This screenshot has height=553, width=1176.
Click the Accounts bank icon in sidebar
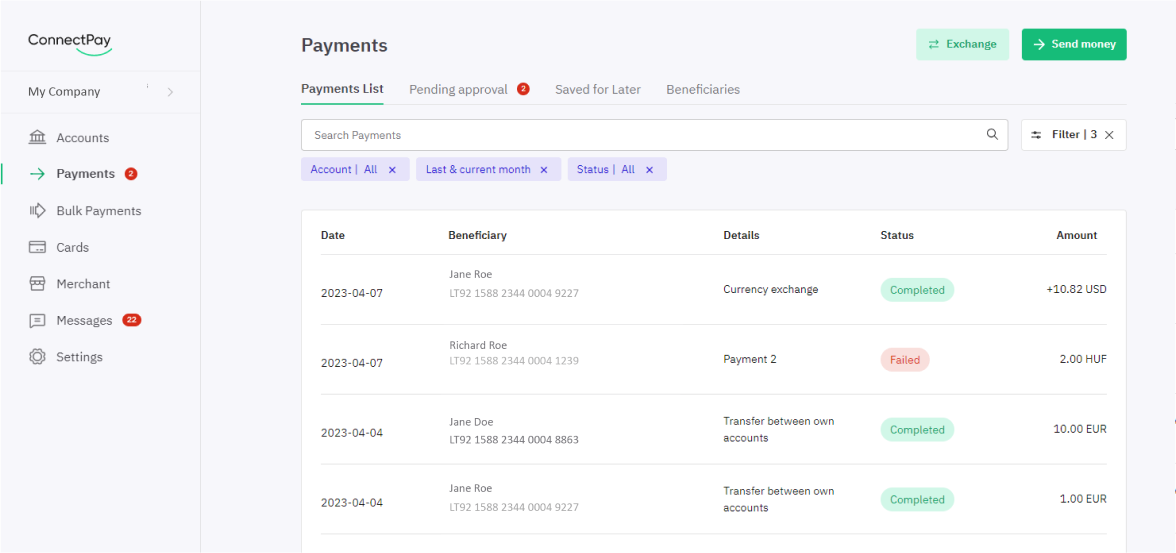[38, 137]
